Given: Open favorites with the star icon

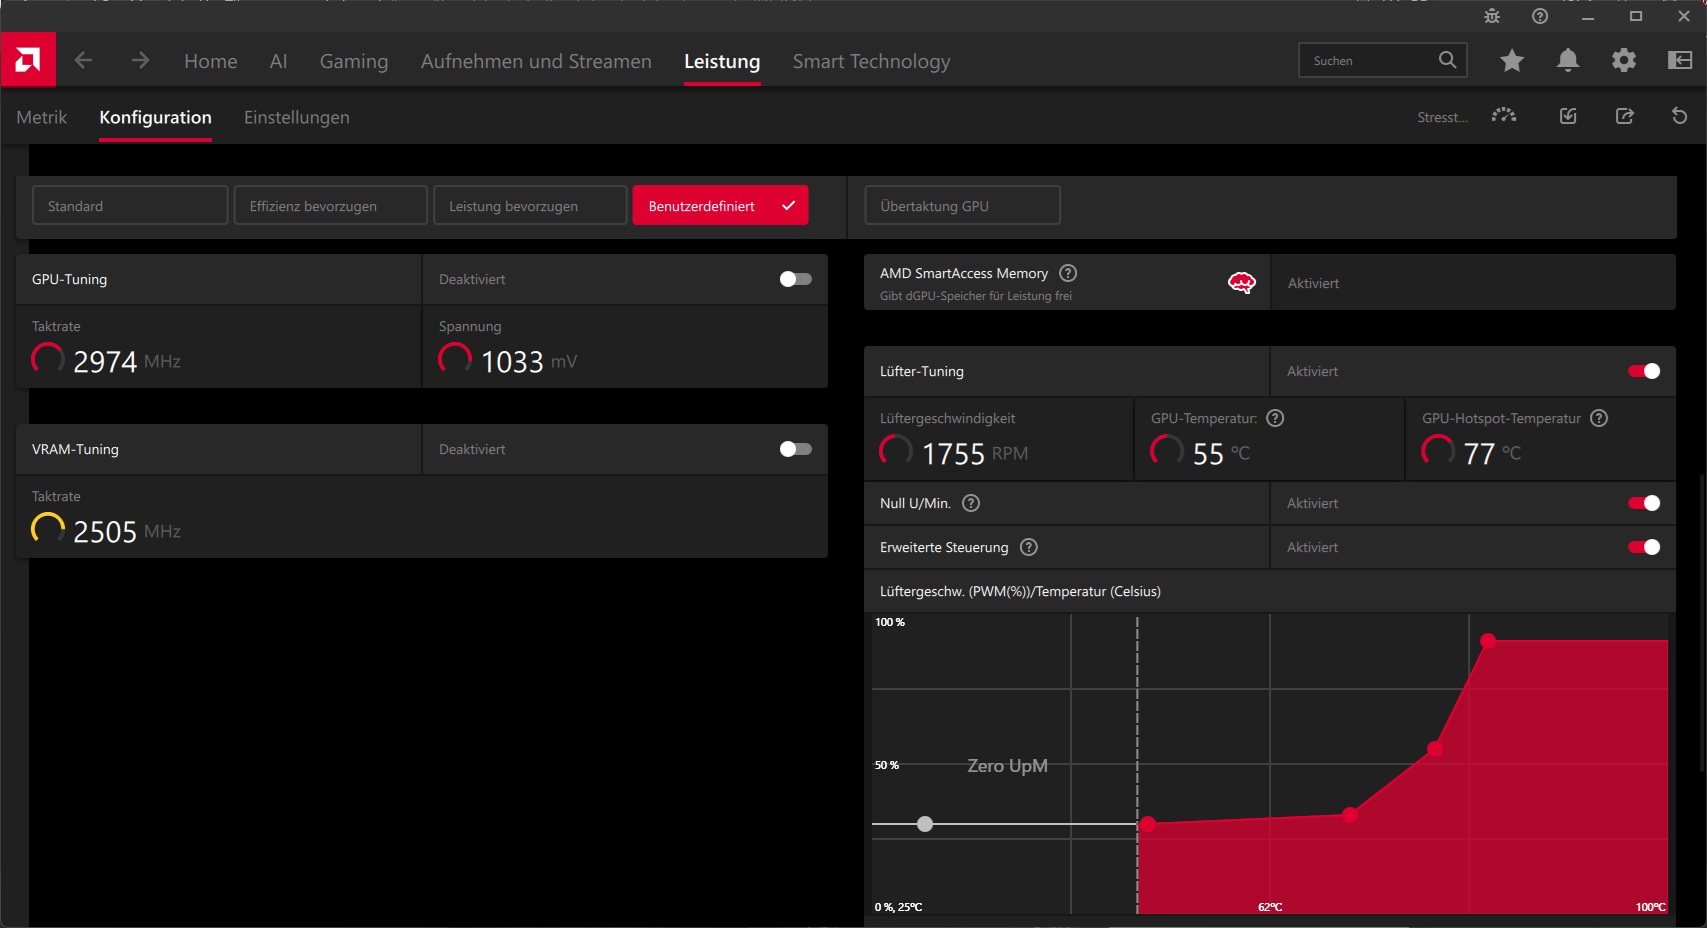Looking at the screenshot, I should click(1512, 60).
